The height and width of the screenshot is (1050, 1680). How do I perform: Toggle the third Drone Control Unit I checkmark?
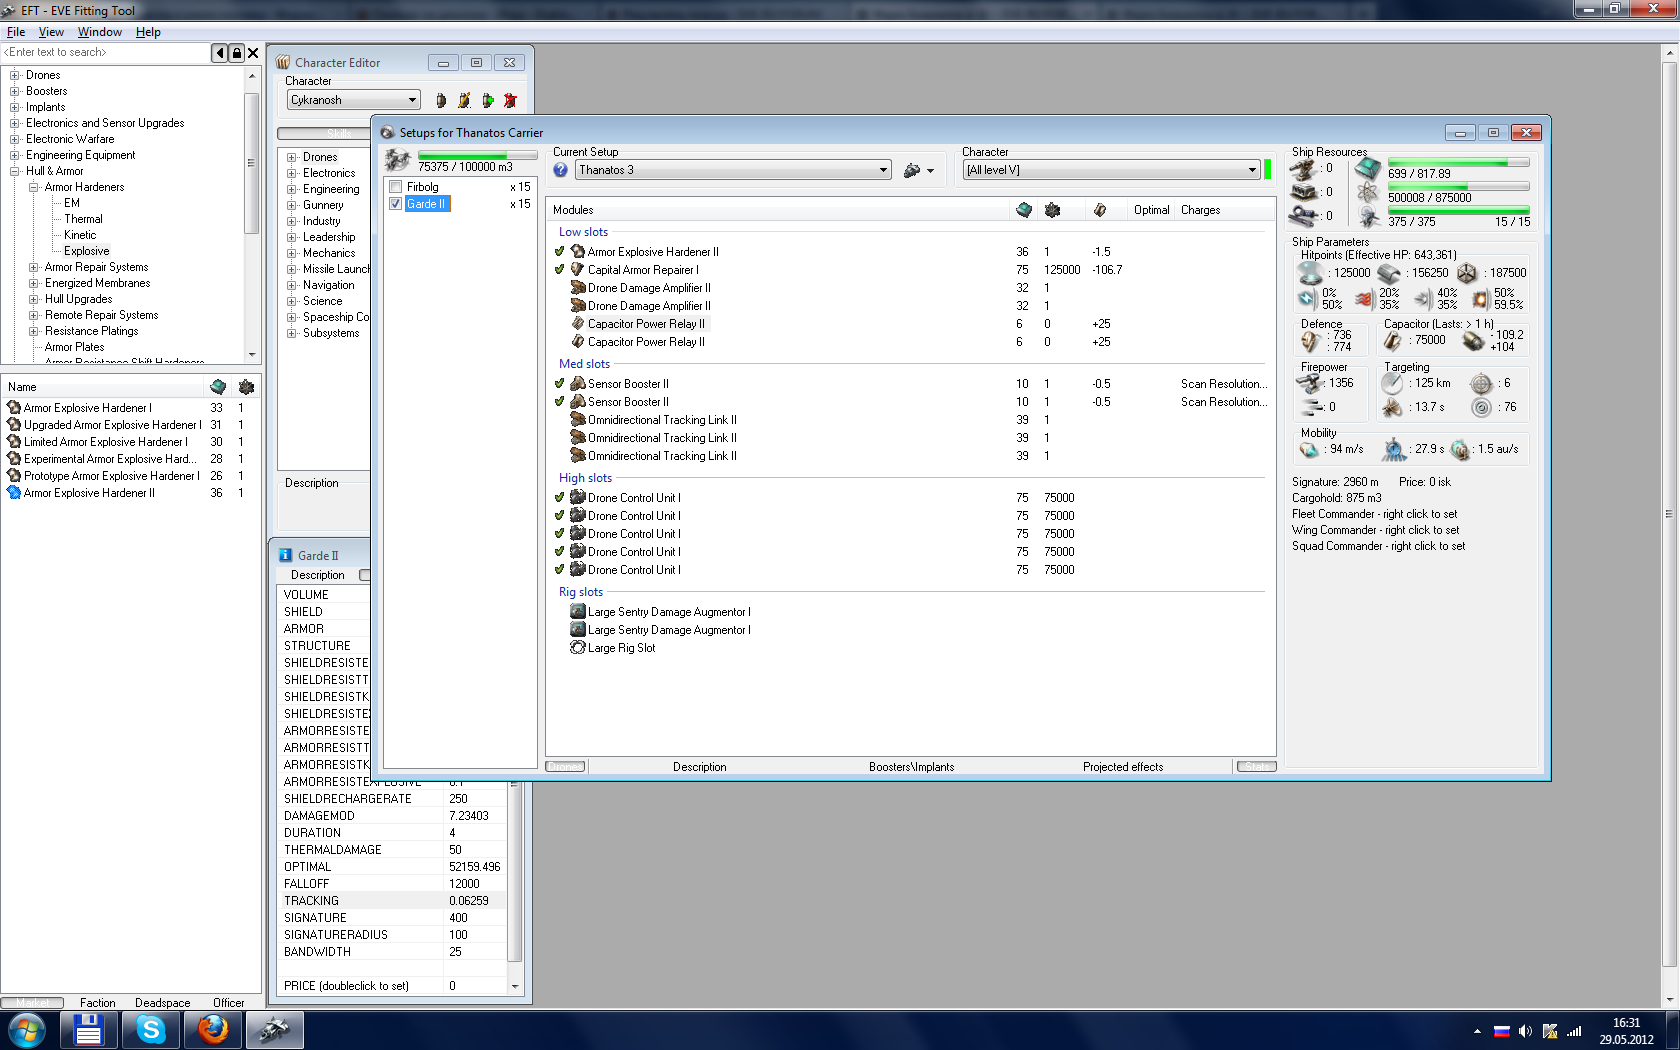click(560, 534)
